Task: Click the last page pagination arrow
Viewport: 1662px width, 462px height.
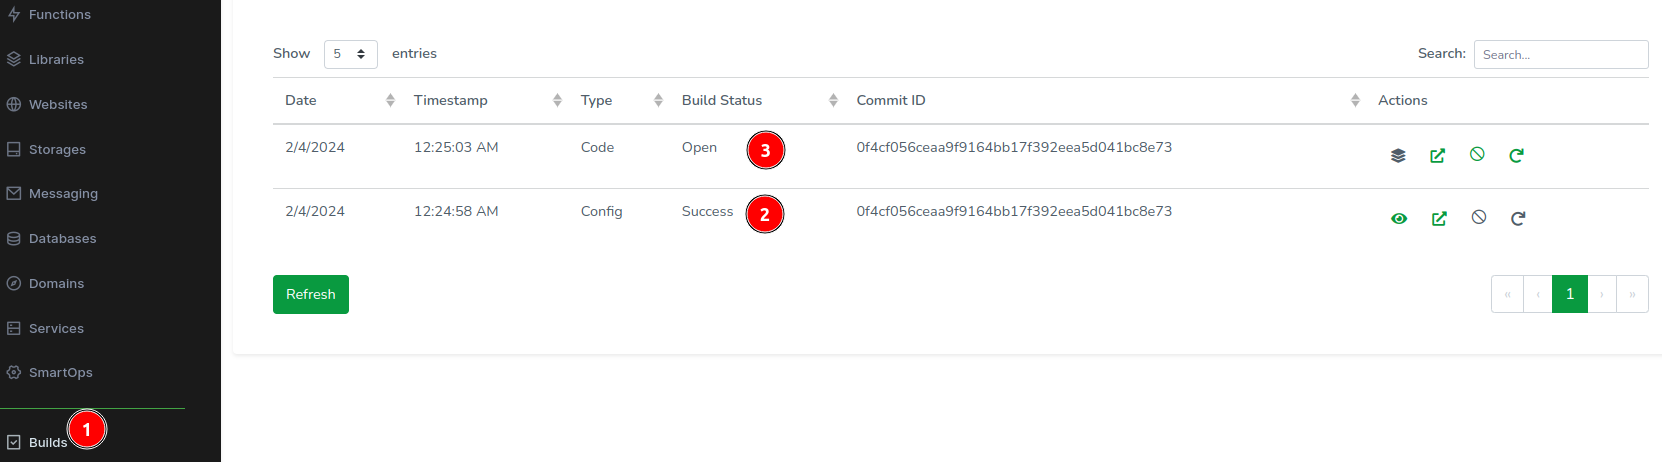Action: coord(1632,294)
